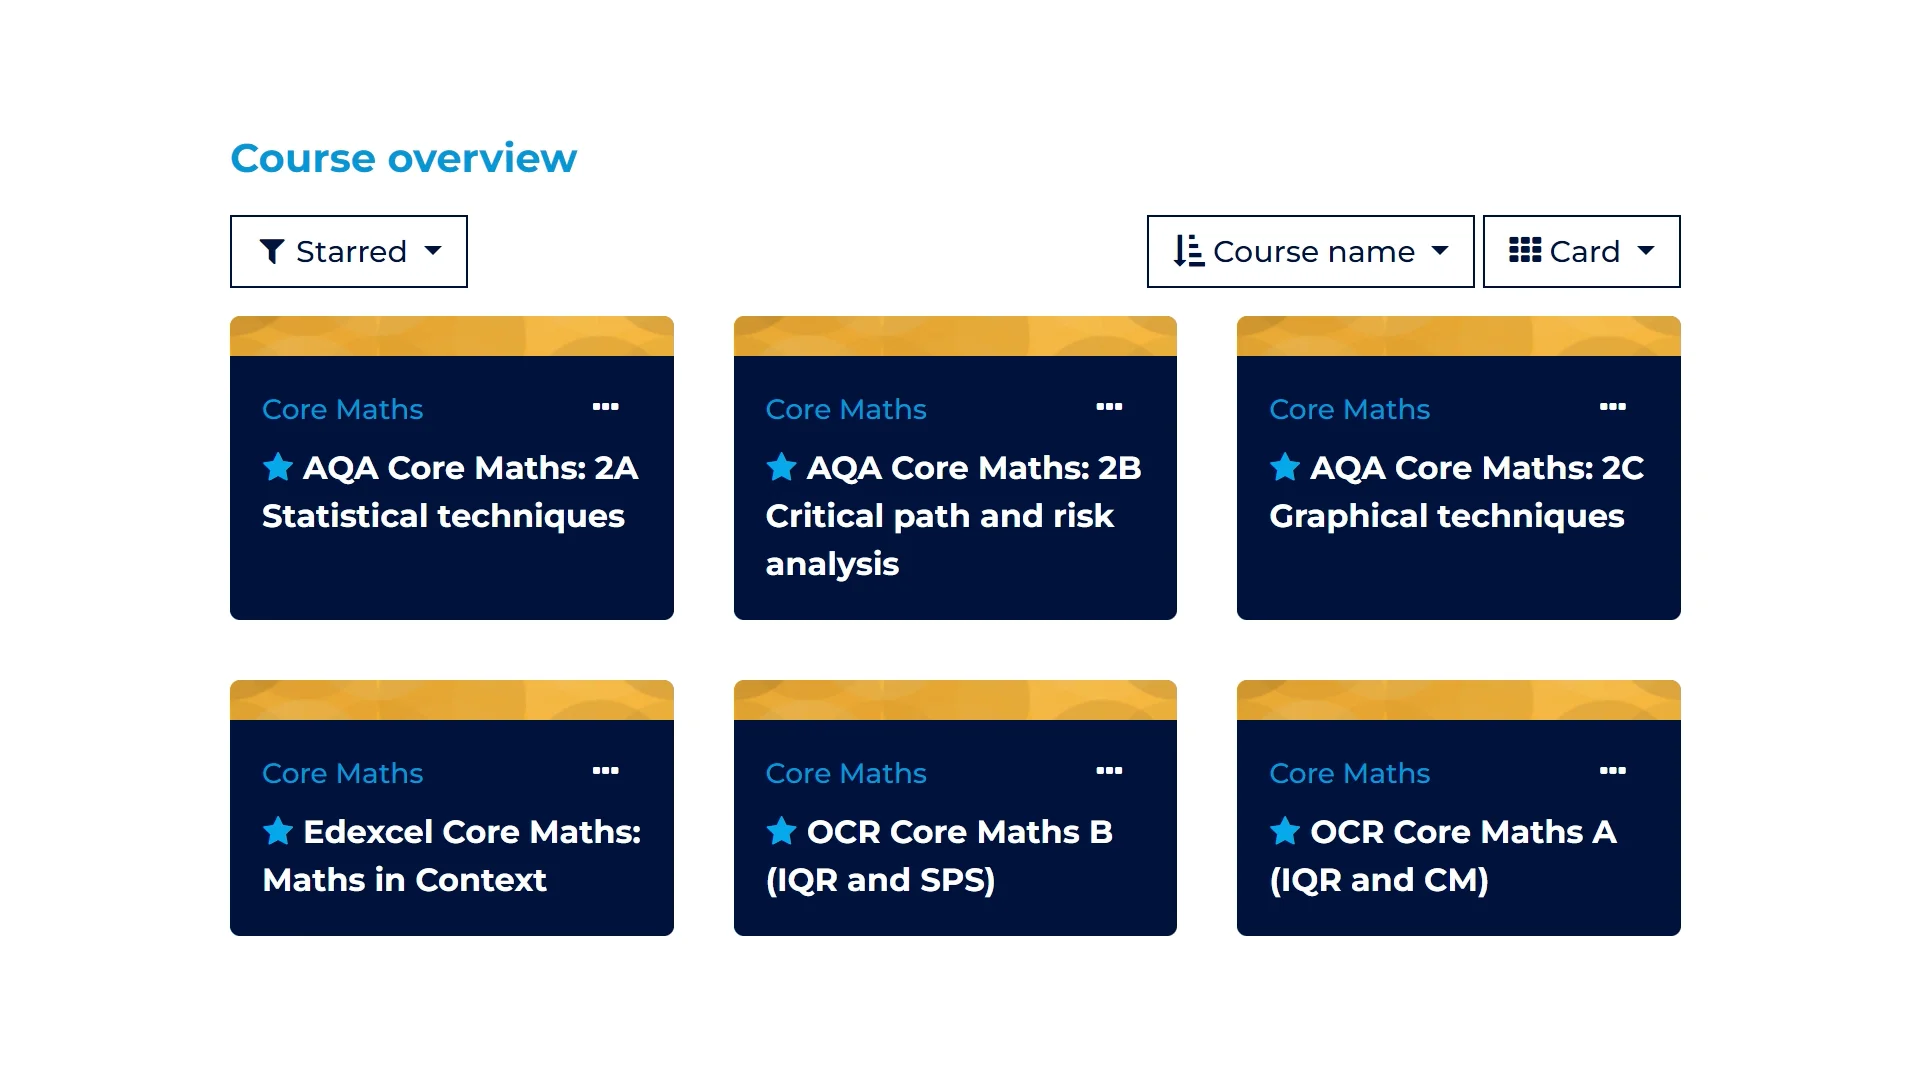
Task: Click the star icon on Edexcel Core Maths
Action: 278,831
